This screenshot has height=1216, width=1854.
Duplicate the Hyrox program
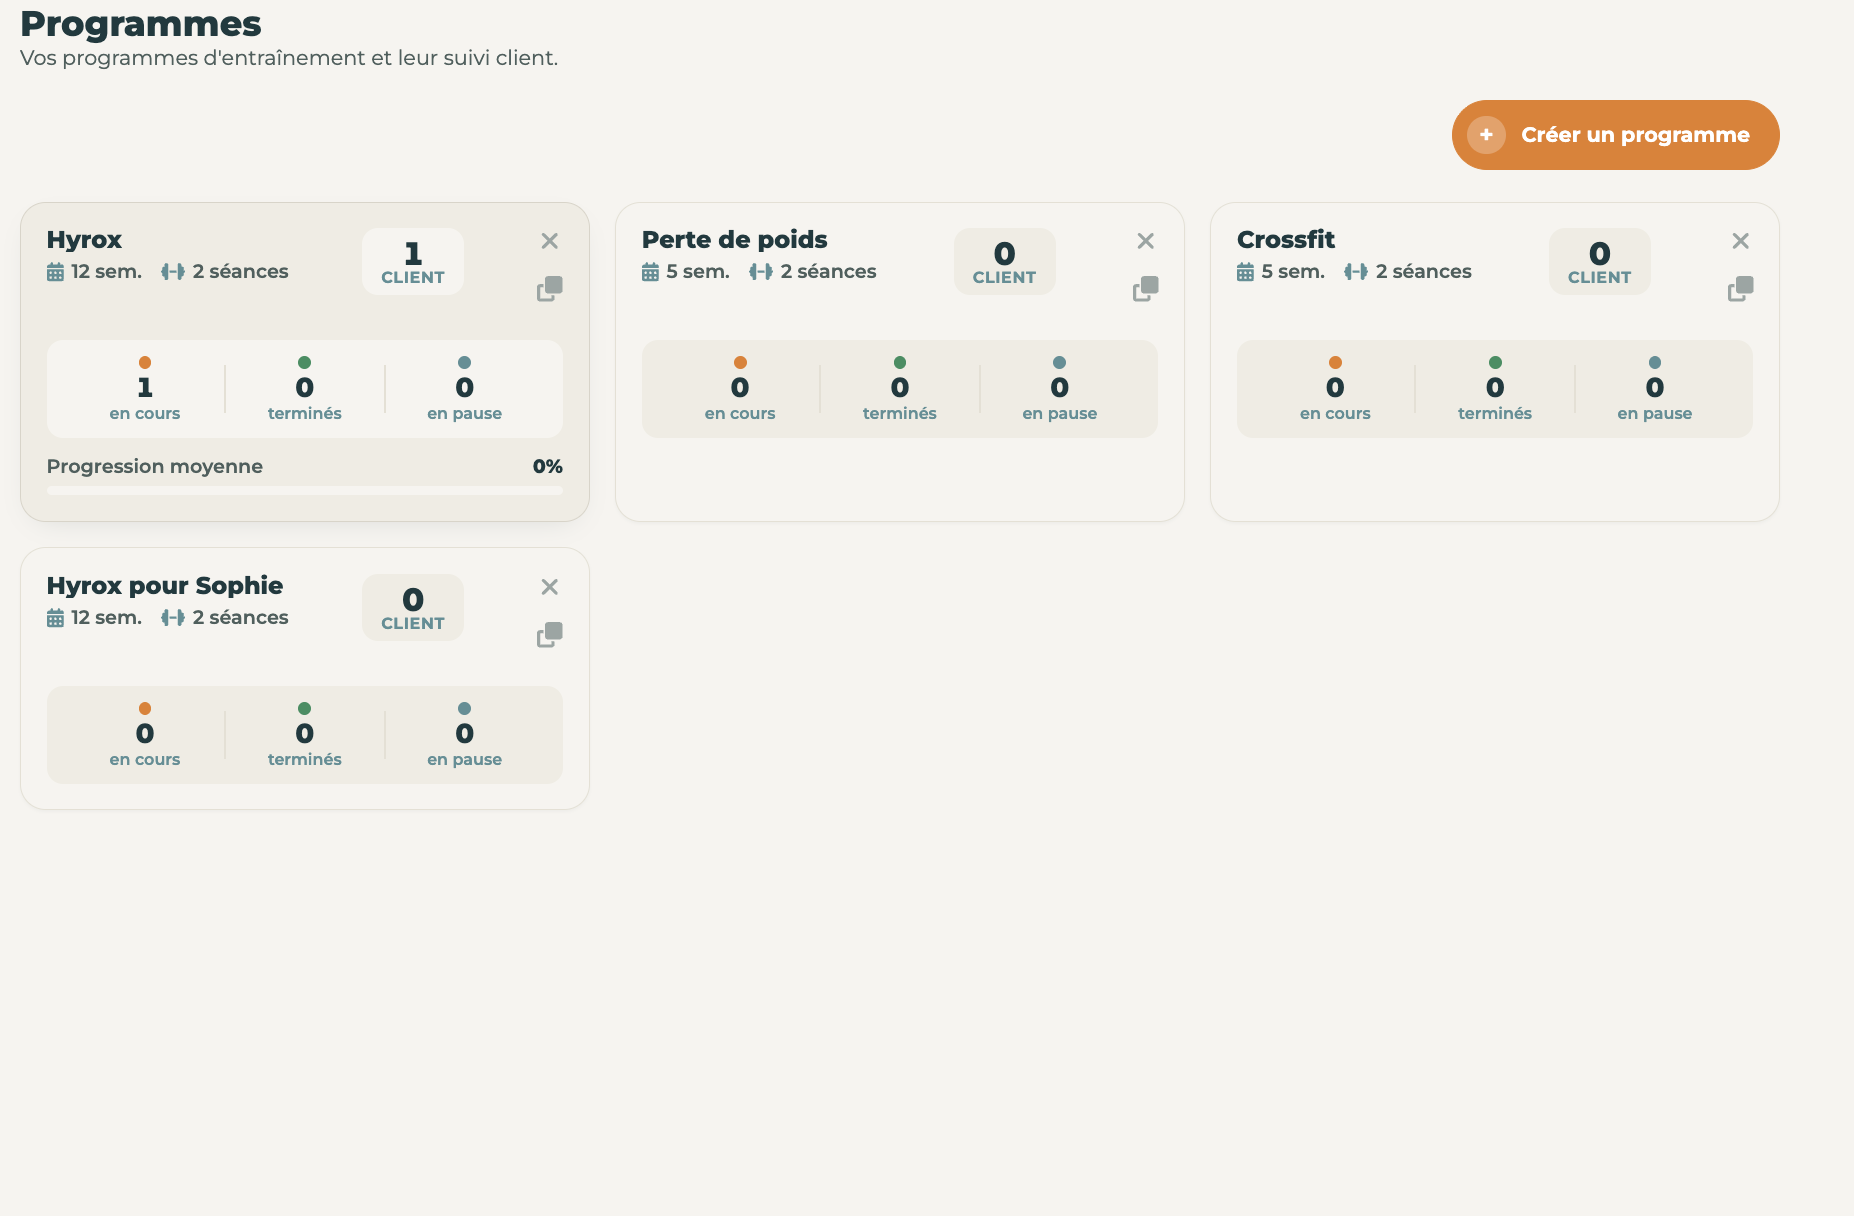tap(549, 289)
